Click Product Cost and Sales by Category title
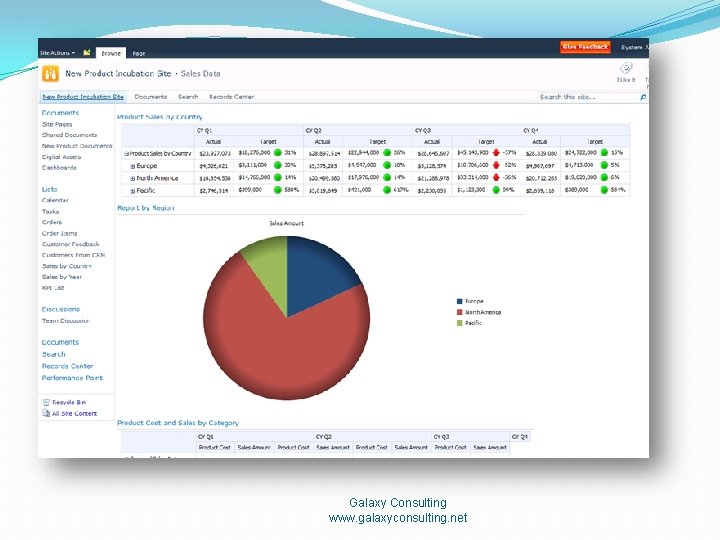720x540 pixels. (178, 423)
